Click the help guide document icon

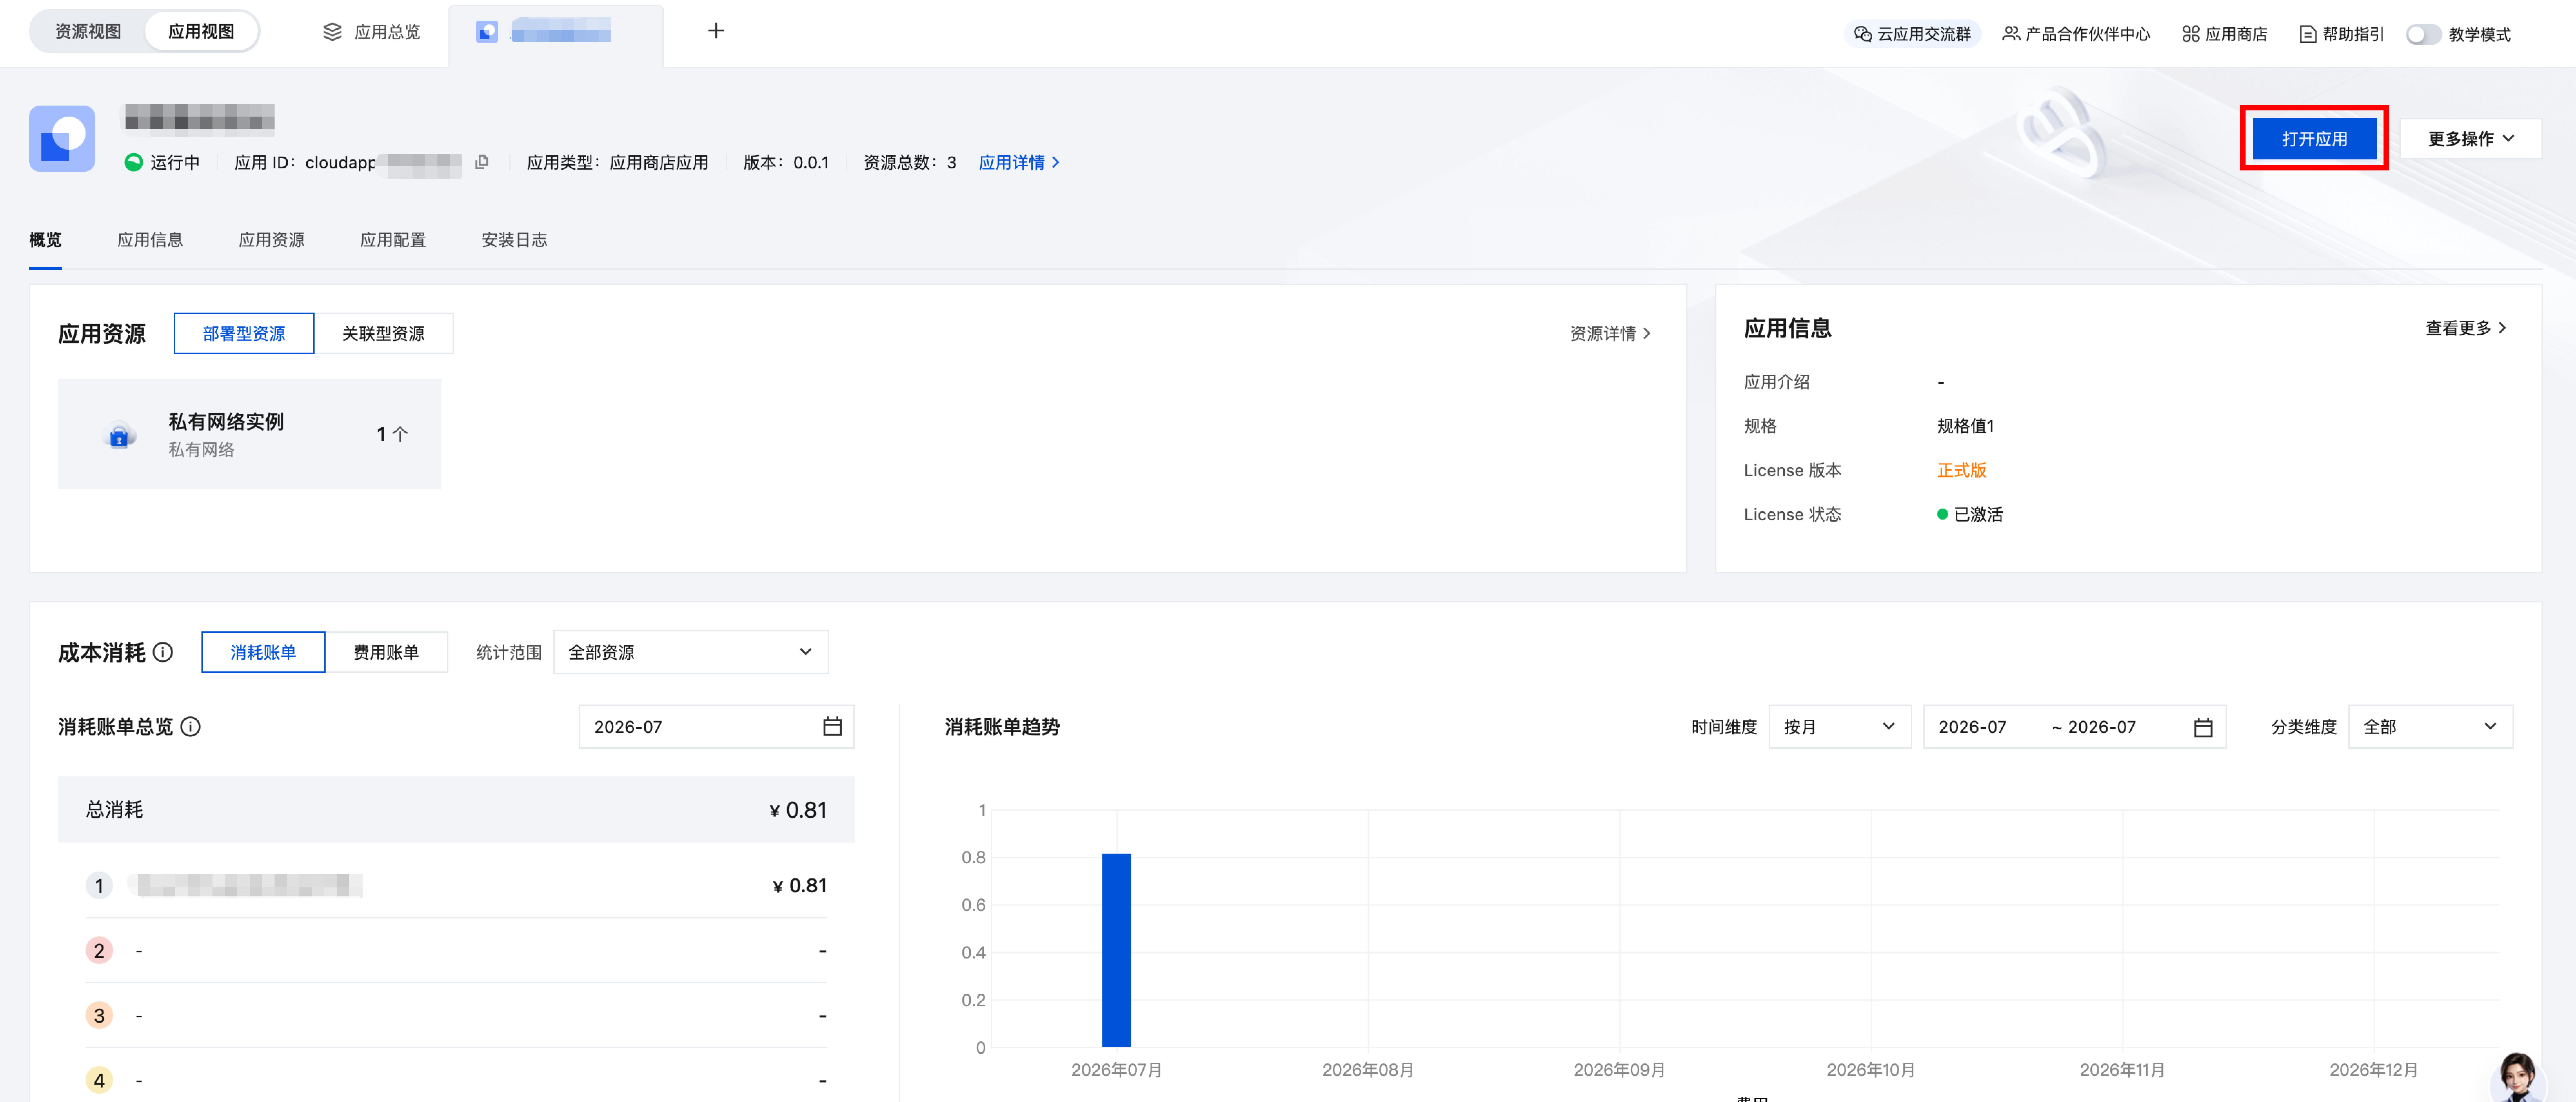point(2308,34)
